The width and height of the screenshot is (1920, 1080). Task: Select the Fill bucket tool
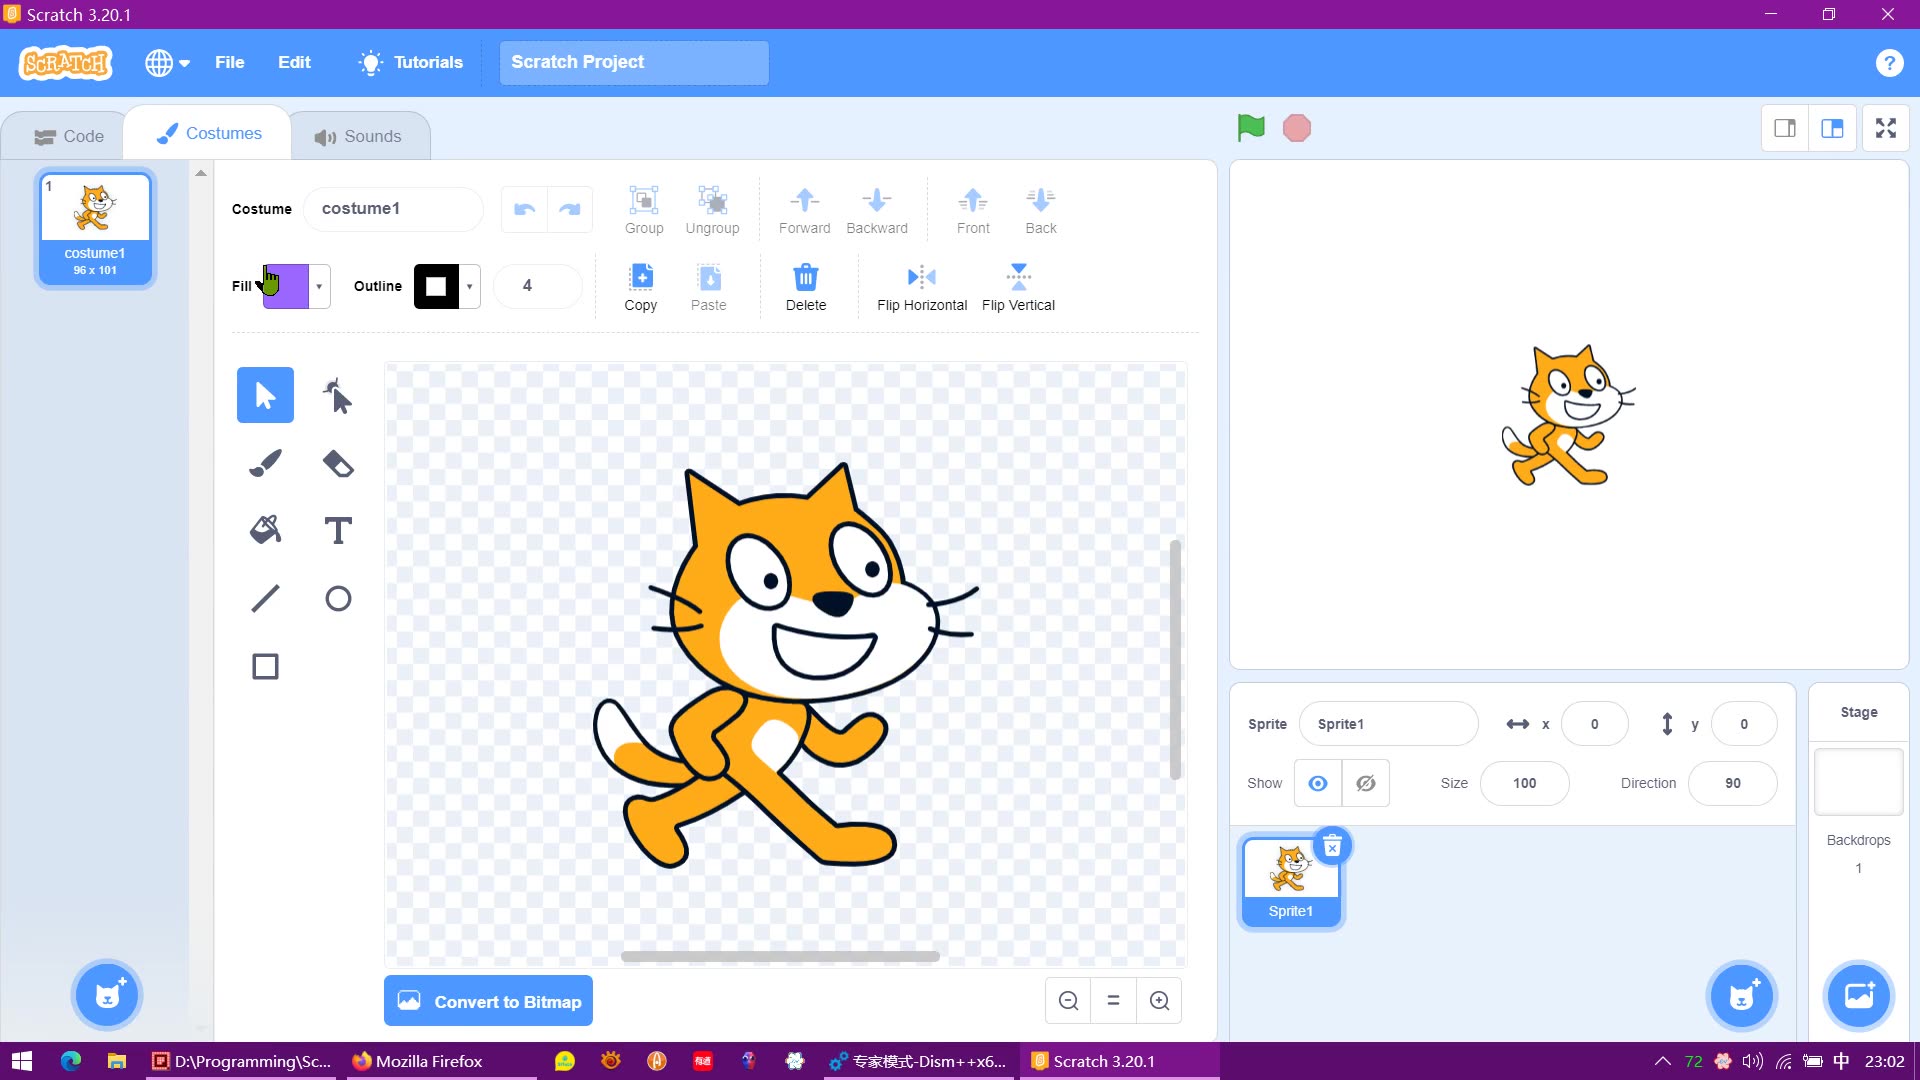coord(264,529)
